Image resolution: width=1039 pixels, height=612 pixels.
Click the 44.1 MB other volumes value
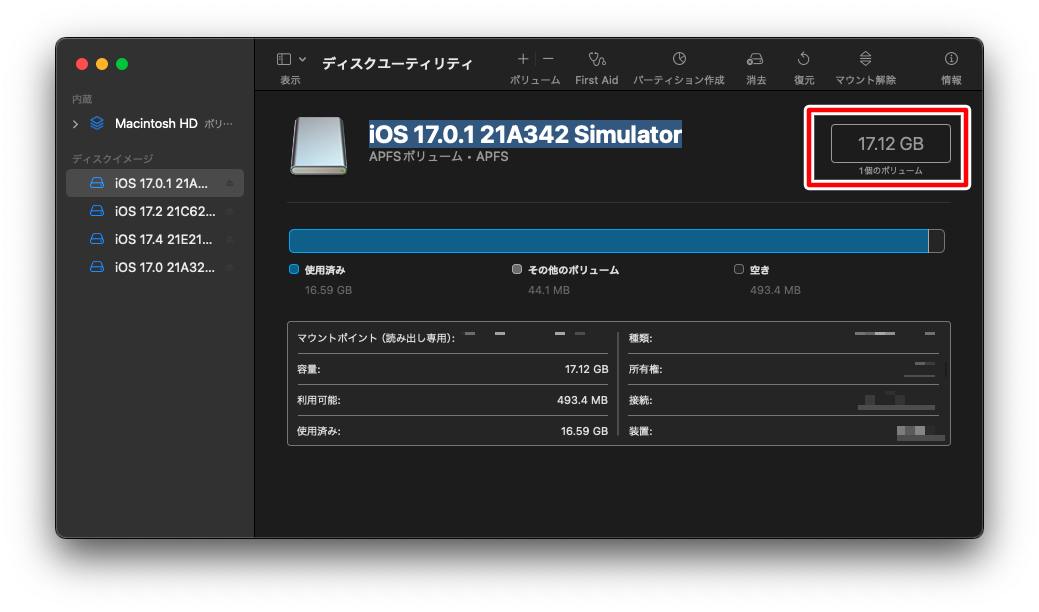click(x=549, y=290)
